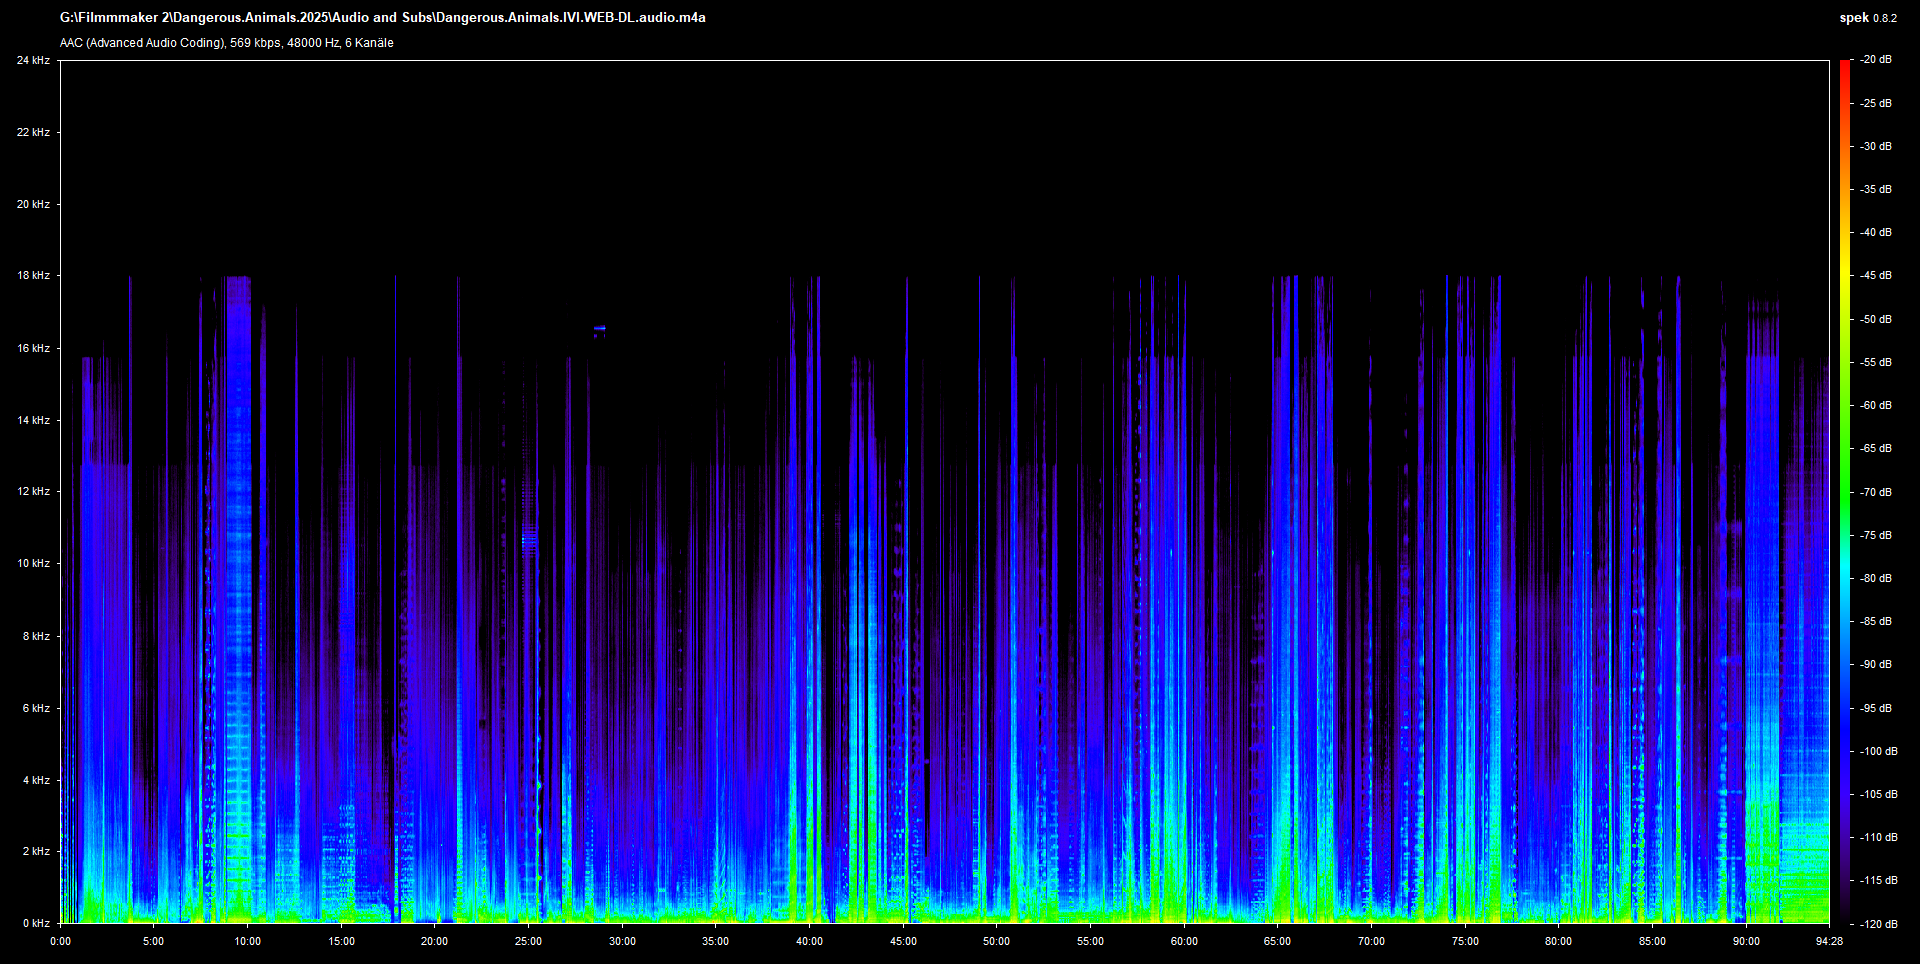Screen dimensions: 1920x964
Task: Click the spek 0.8.2 version label
Action: click(1867, 18)
